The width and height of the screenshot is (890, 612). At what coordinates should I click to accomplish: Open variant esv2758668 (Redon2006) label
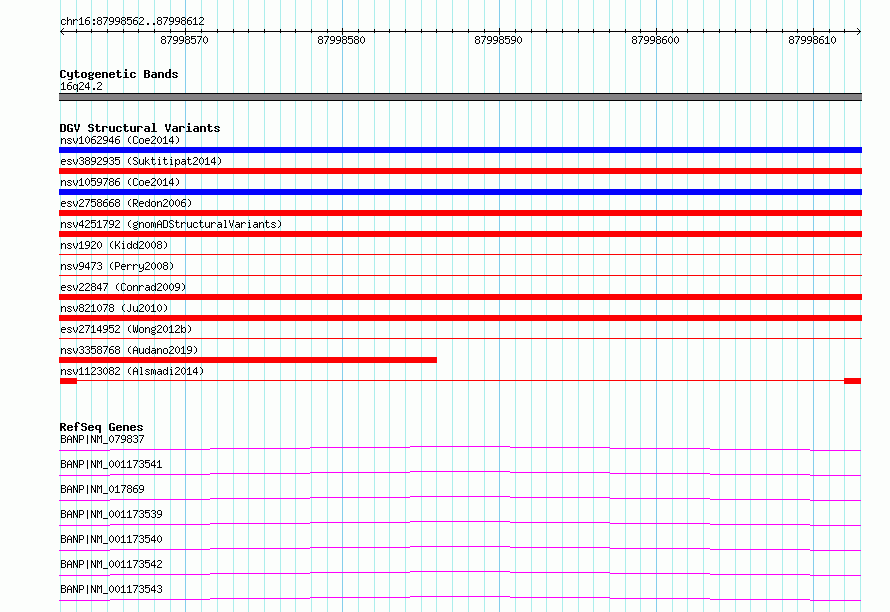(x=126, y=203)
